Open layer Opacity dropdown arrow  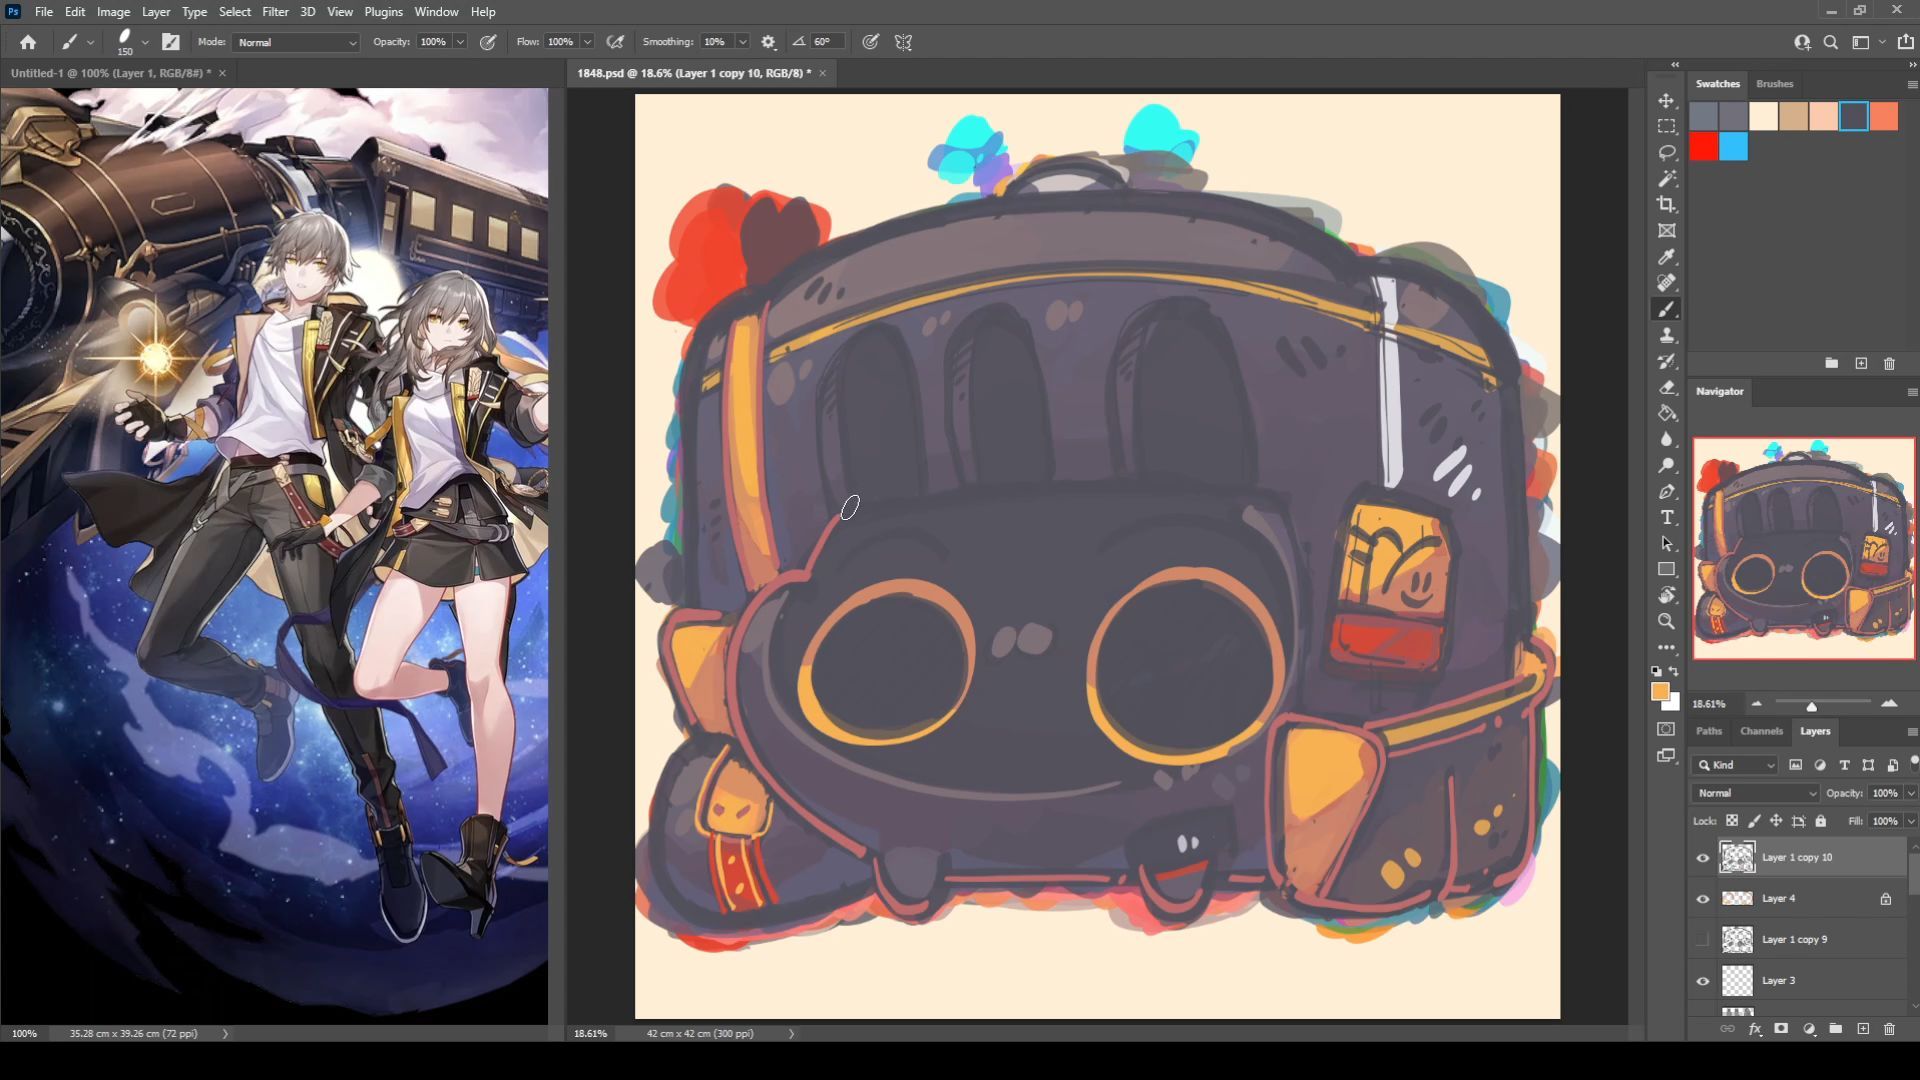point(1911,793)
